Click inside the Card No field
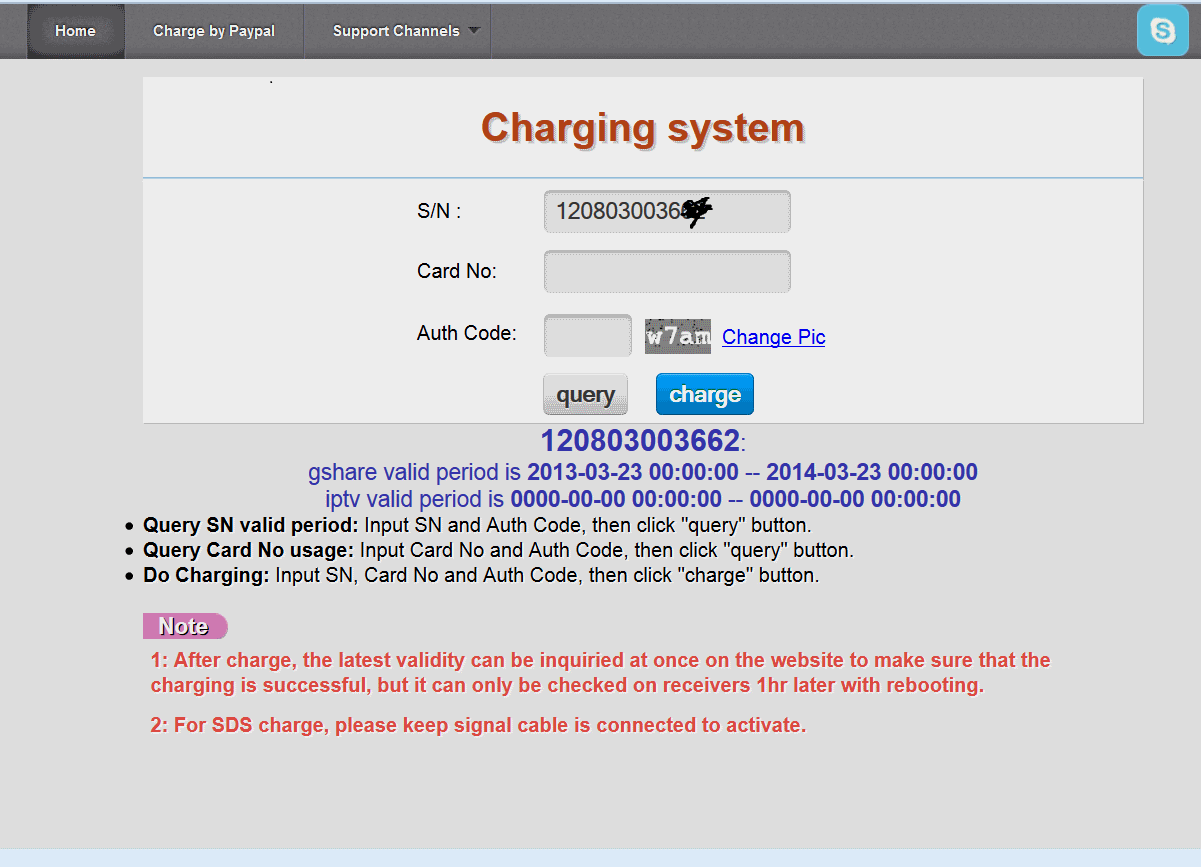 666,271
